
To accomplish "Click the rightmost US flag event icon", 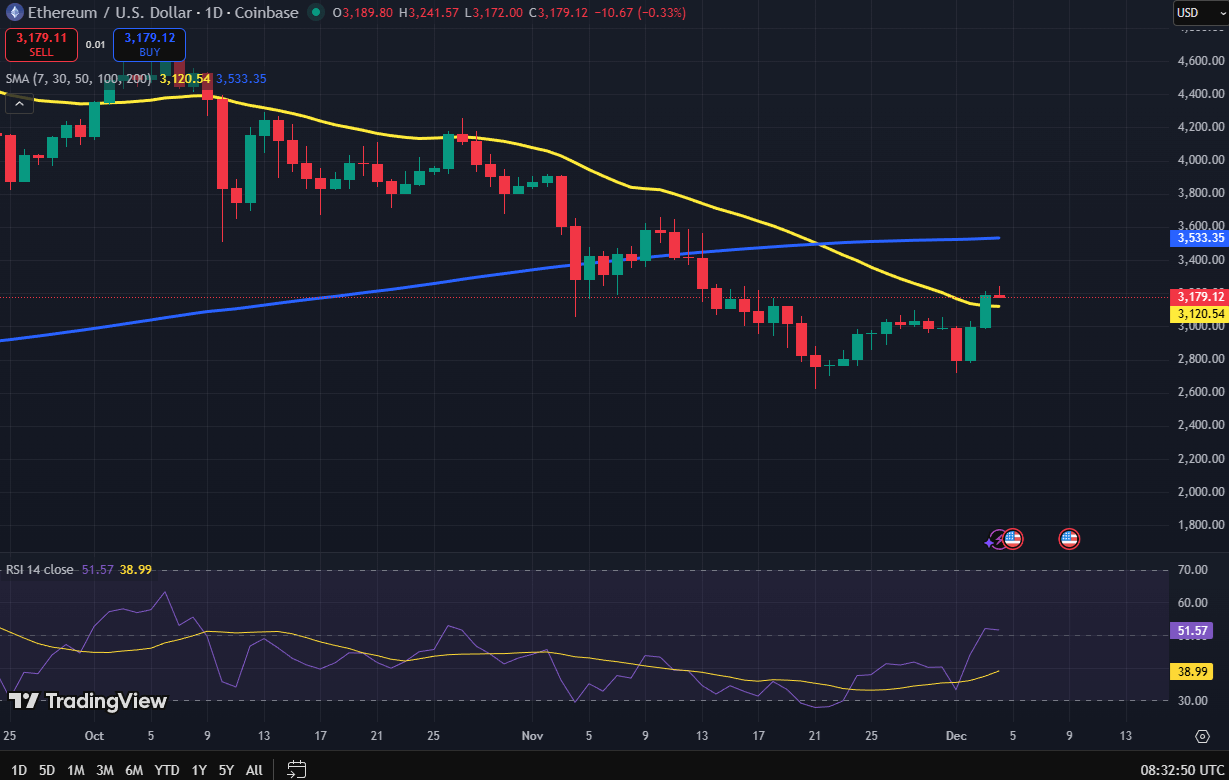I will [1069, 539].
